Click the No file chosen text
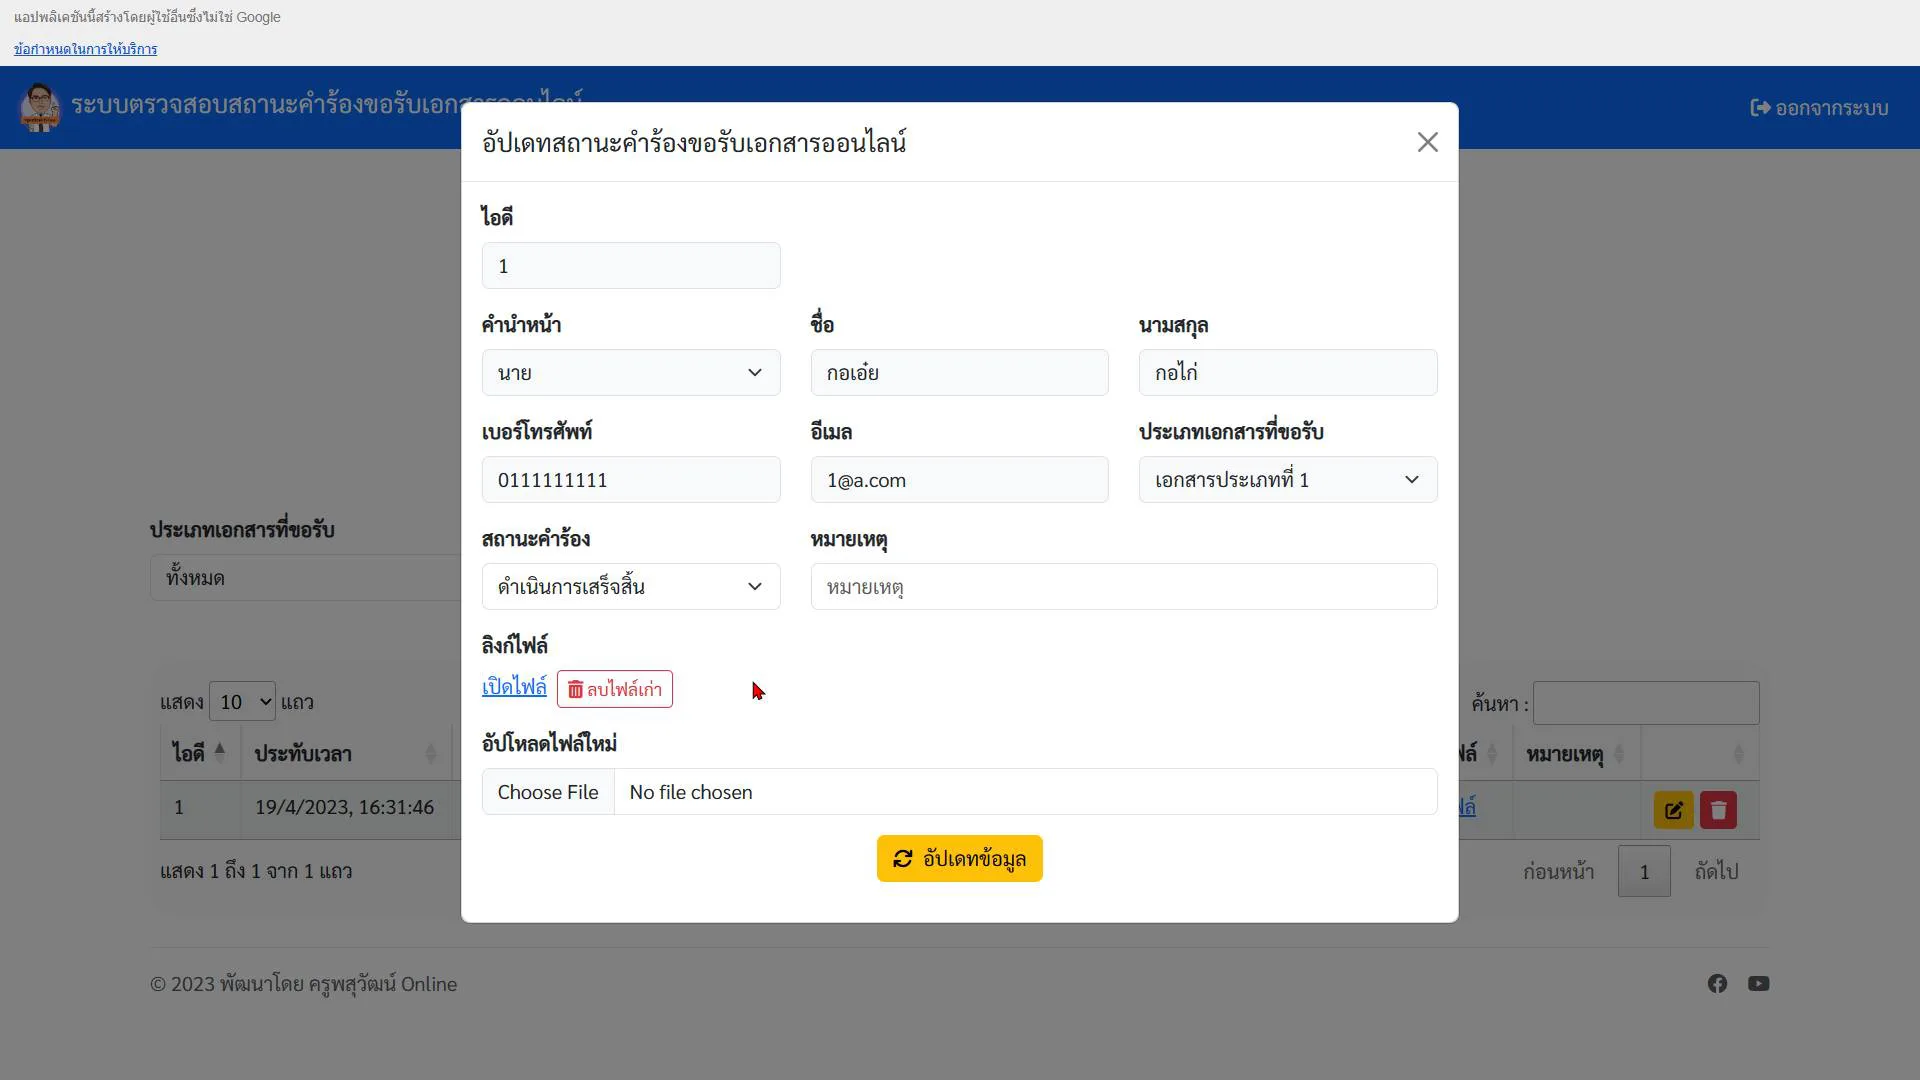Image resolution: width=1920 pixels, height=1080 pixels. tap(691, 792)
